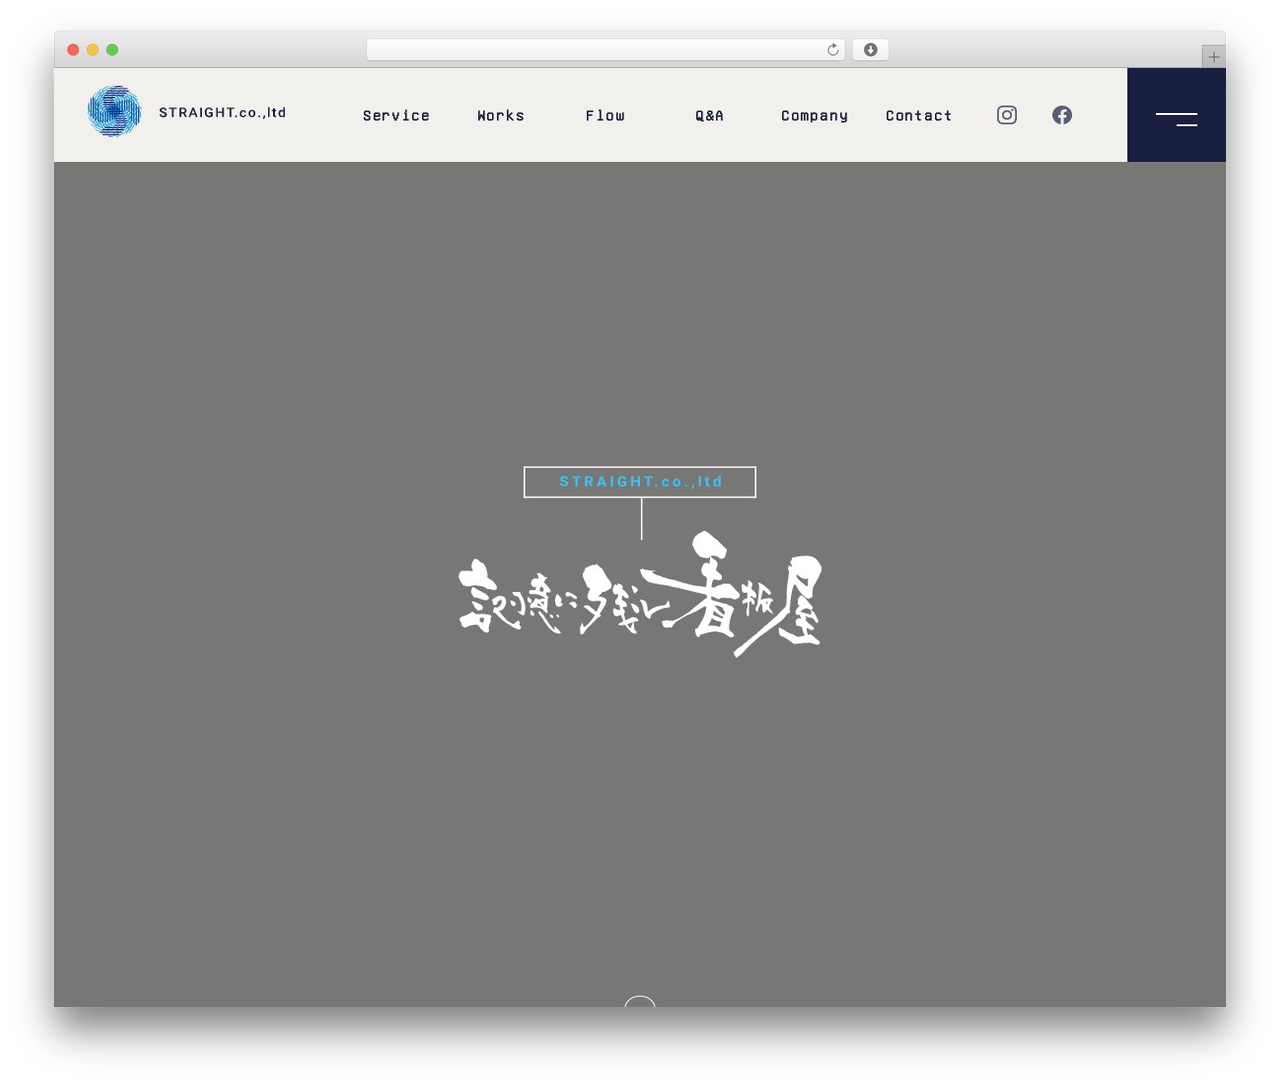
Task: Open the Q&A menu item
Action: click(x=709, y=116)
